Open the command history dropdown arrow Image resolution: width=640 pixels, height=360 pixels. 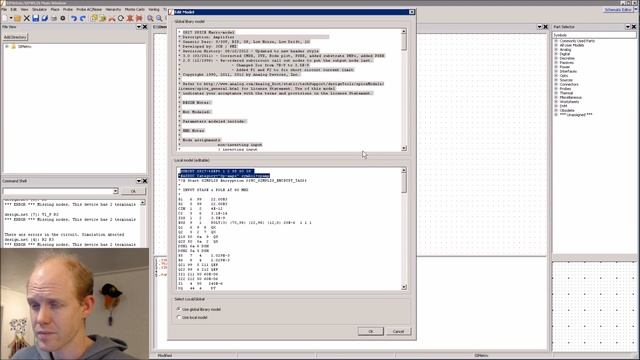point(116,191)
